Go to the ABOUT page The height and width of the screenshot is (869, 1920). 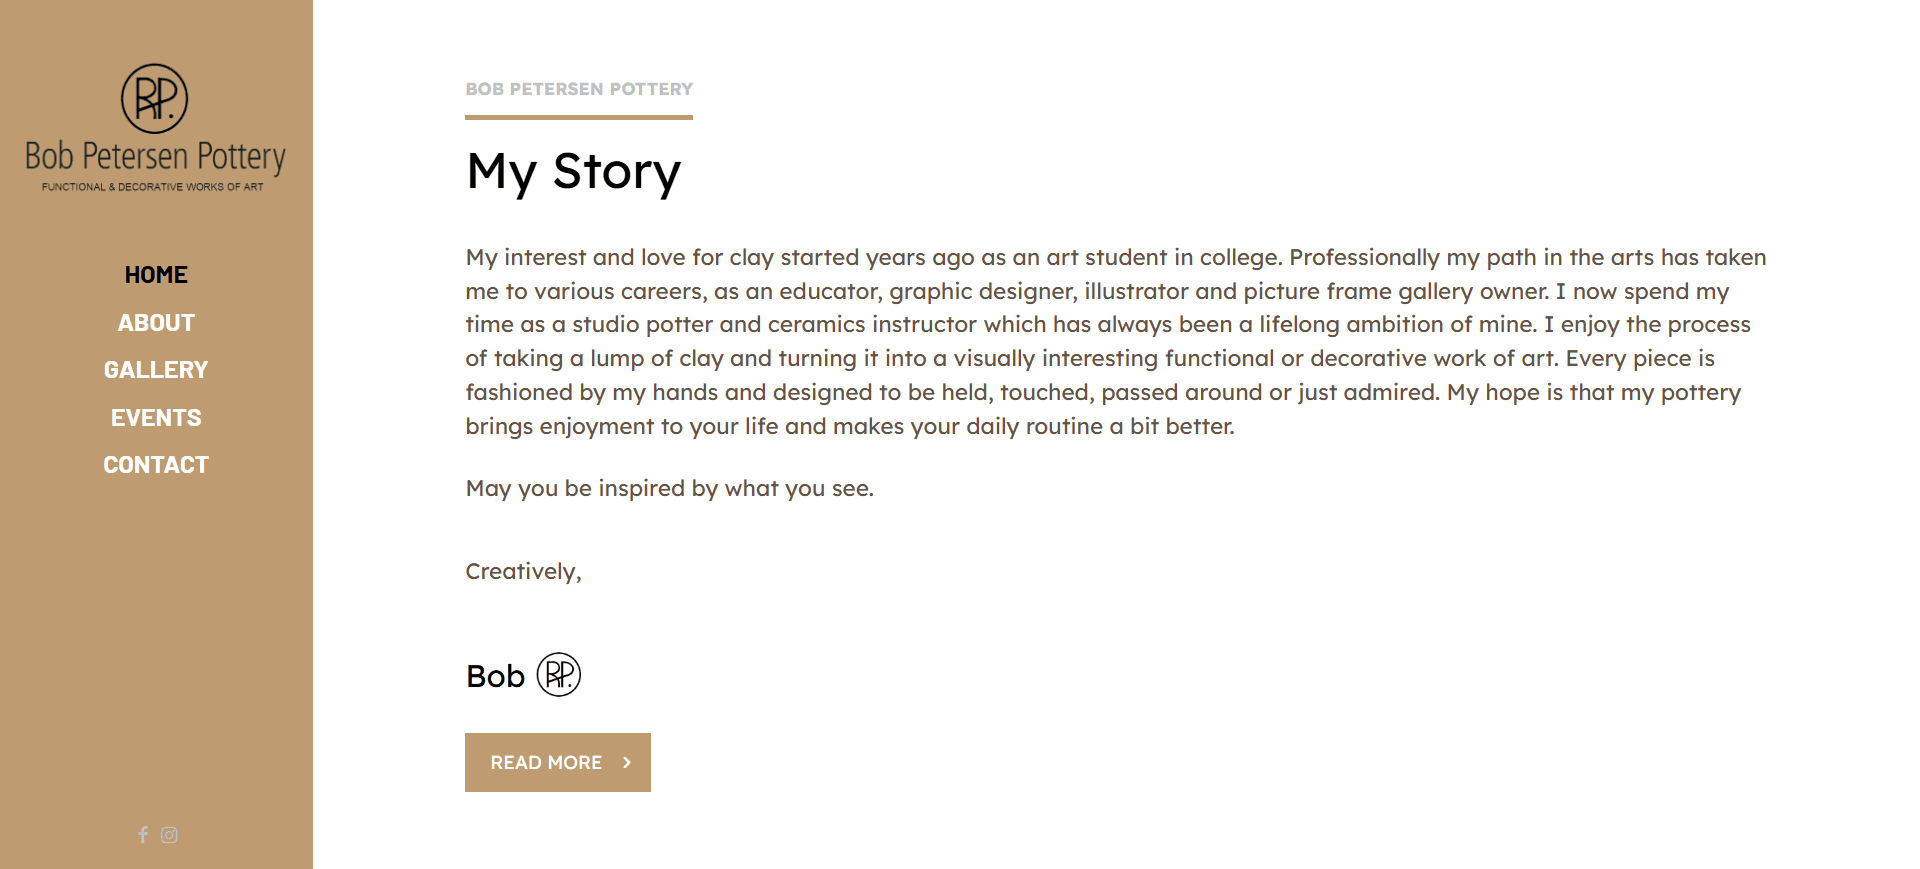click(156, 323)
